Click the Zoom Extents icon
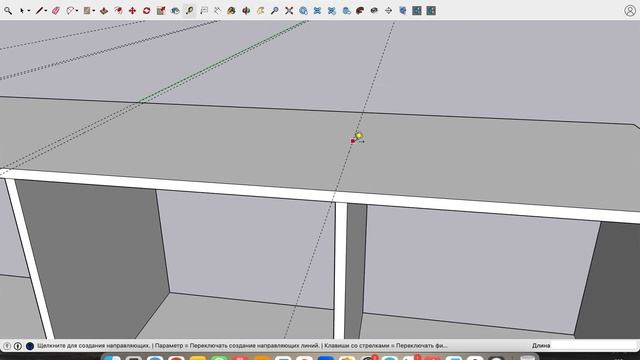The height and width of the screenshot is (360, 640). tap(289, 11)
